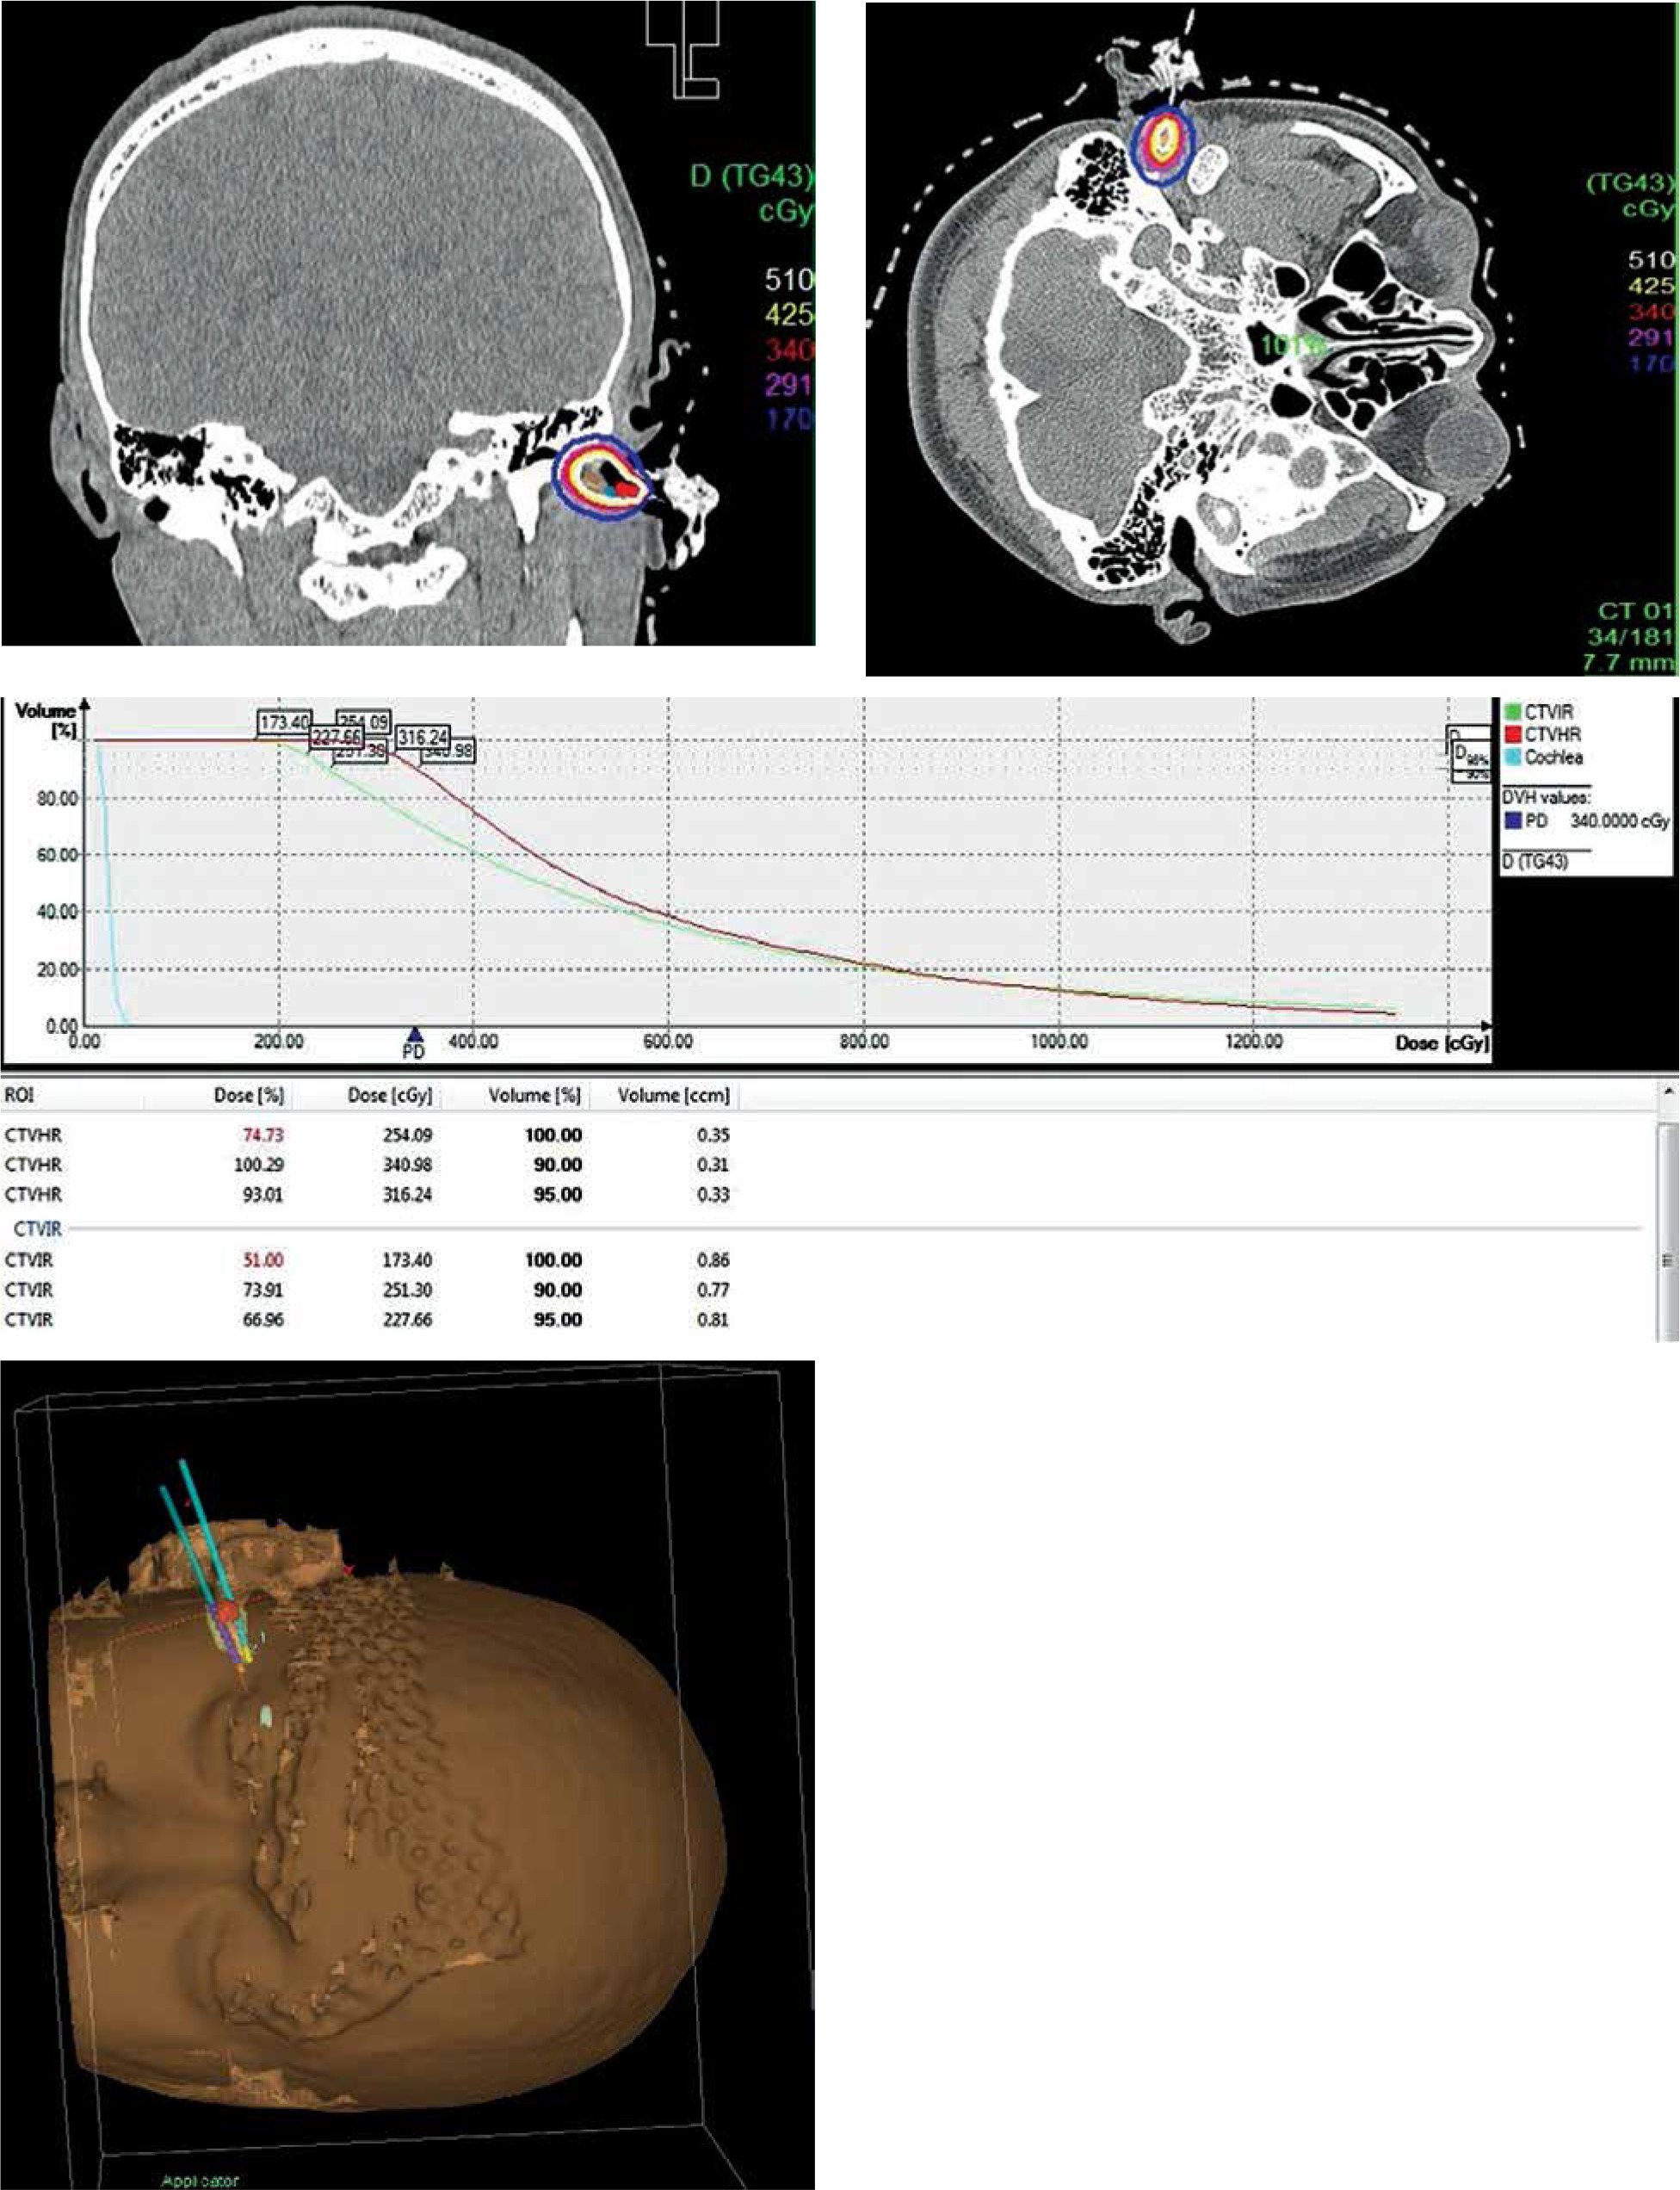Click the Dose [%] column header

248,1095
